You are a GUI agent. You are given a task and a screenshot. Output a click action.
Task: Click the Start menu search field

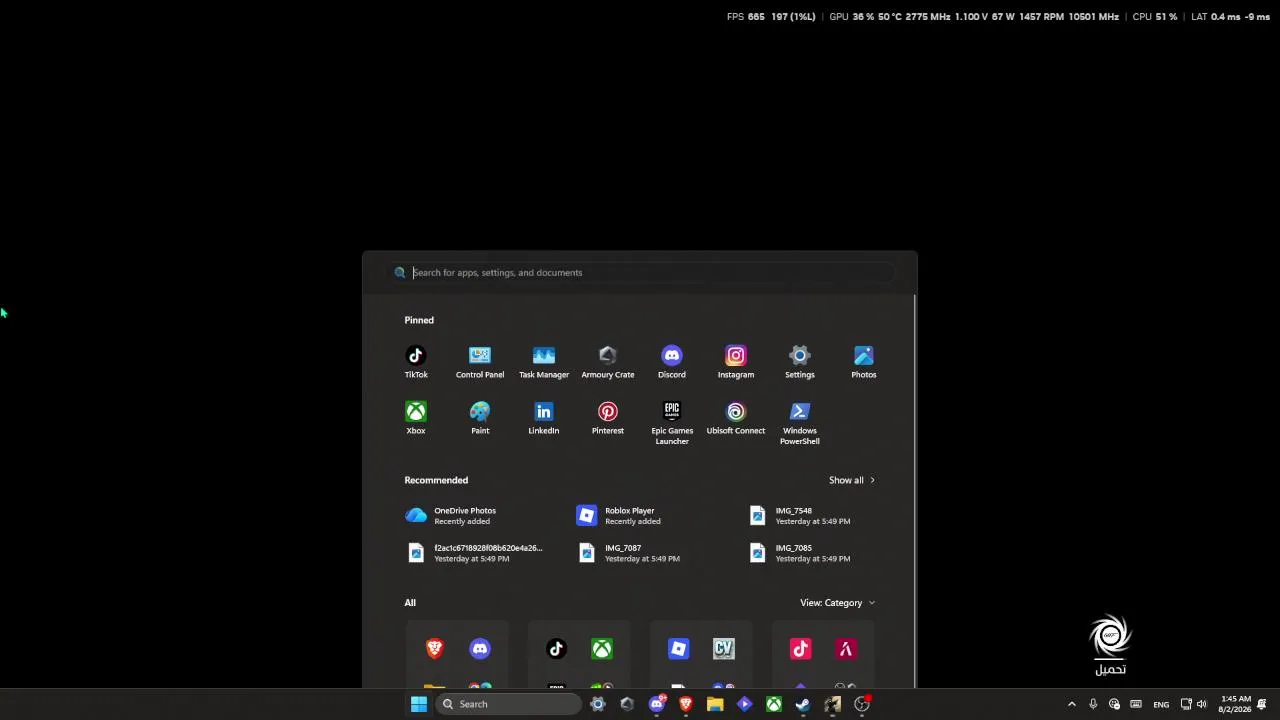coord(640,272)
